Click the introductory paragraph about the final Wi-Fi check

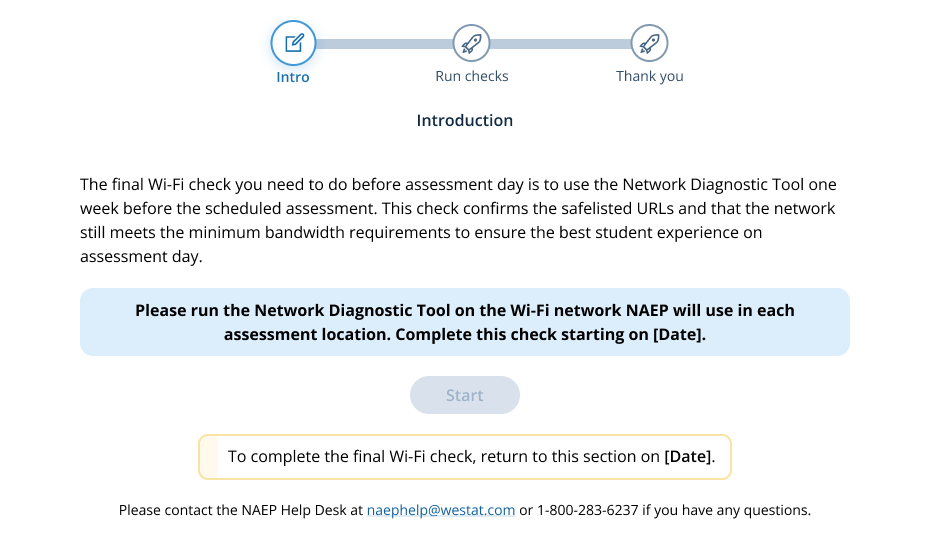[459, 220]
